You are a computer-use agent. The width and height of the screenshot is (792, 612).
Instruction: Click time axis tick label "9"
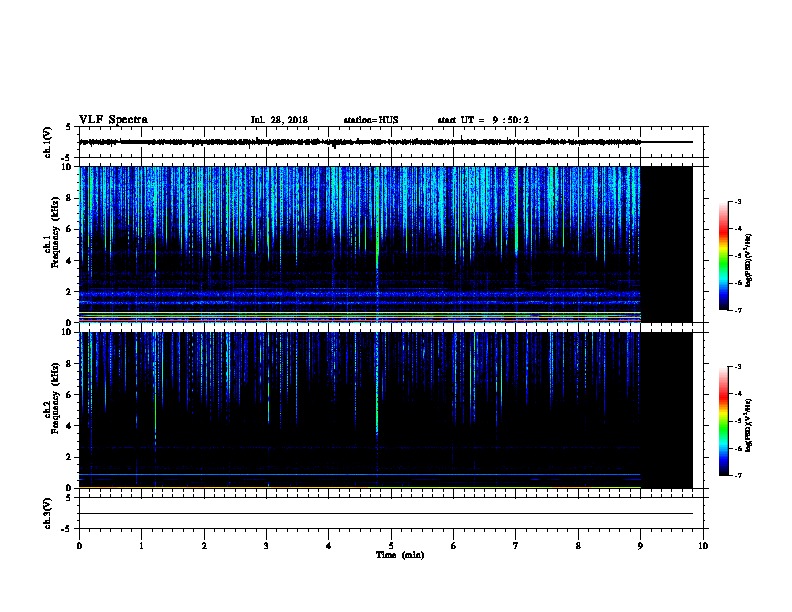click(640, 546)
